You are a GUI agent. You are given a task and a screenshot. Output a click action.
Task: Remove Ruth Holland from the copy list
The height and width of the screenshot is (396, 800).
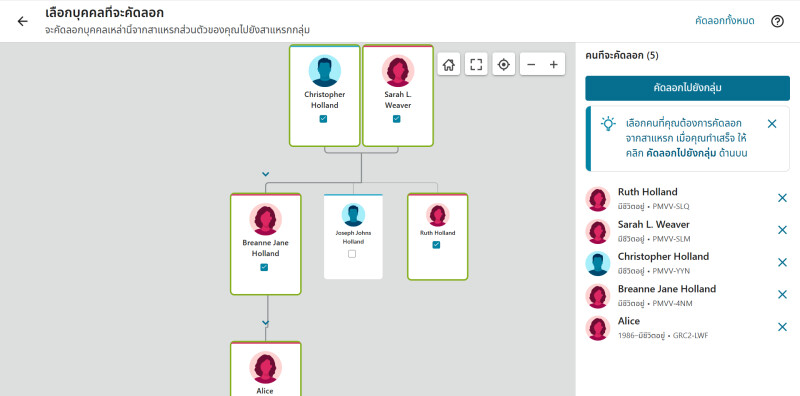click(x=782, y=198)
